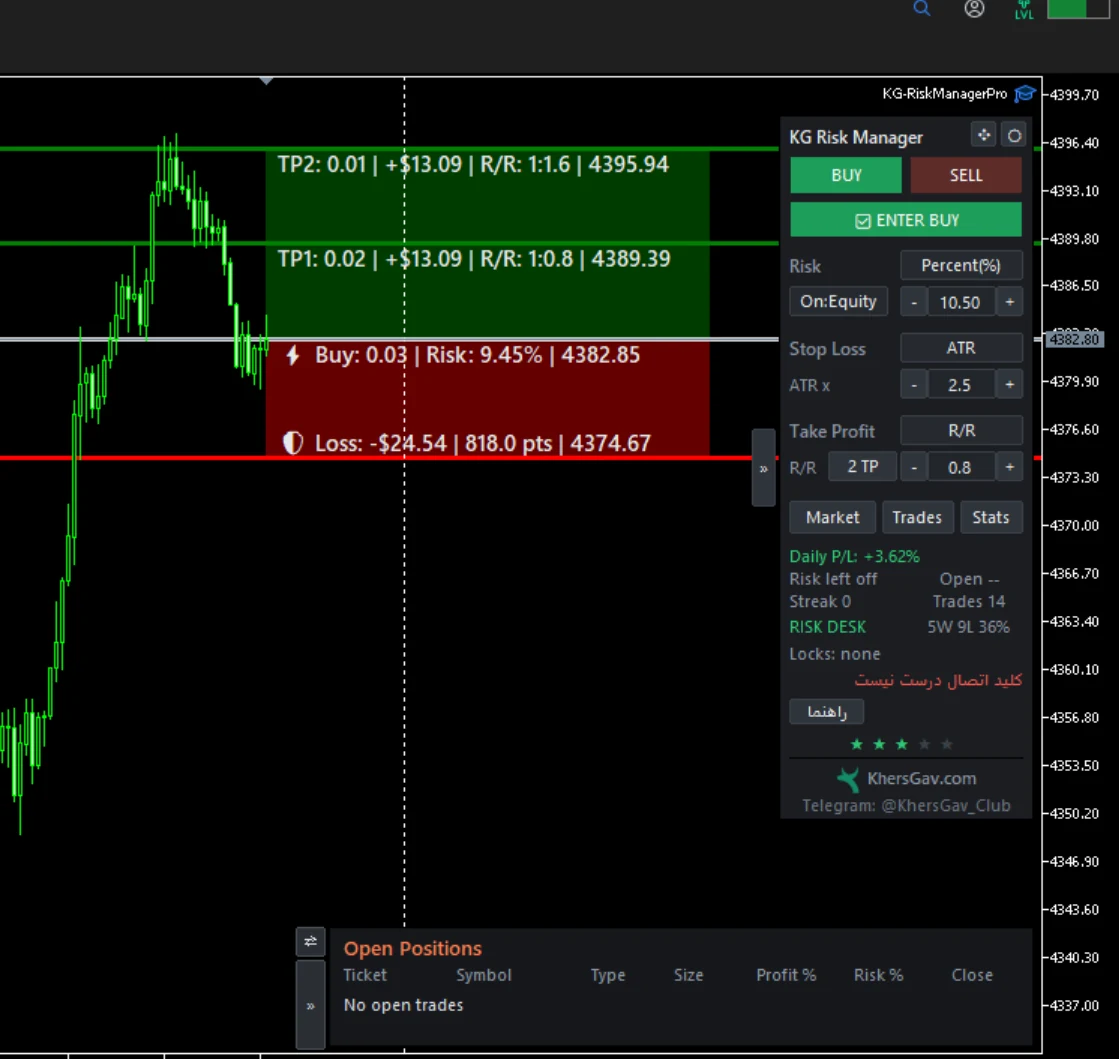Click the Daily P/L +3.62% text
Screen dimensions: 1119x1059
click(x=854, y=557)
